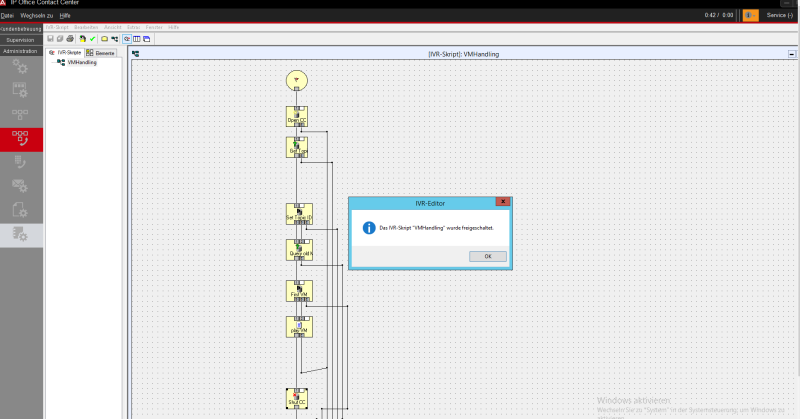Select the Administration sidebar section
800x419 pixels.
point(21,51)
